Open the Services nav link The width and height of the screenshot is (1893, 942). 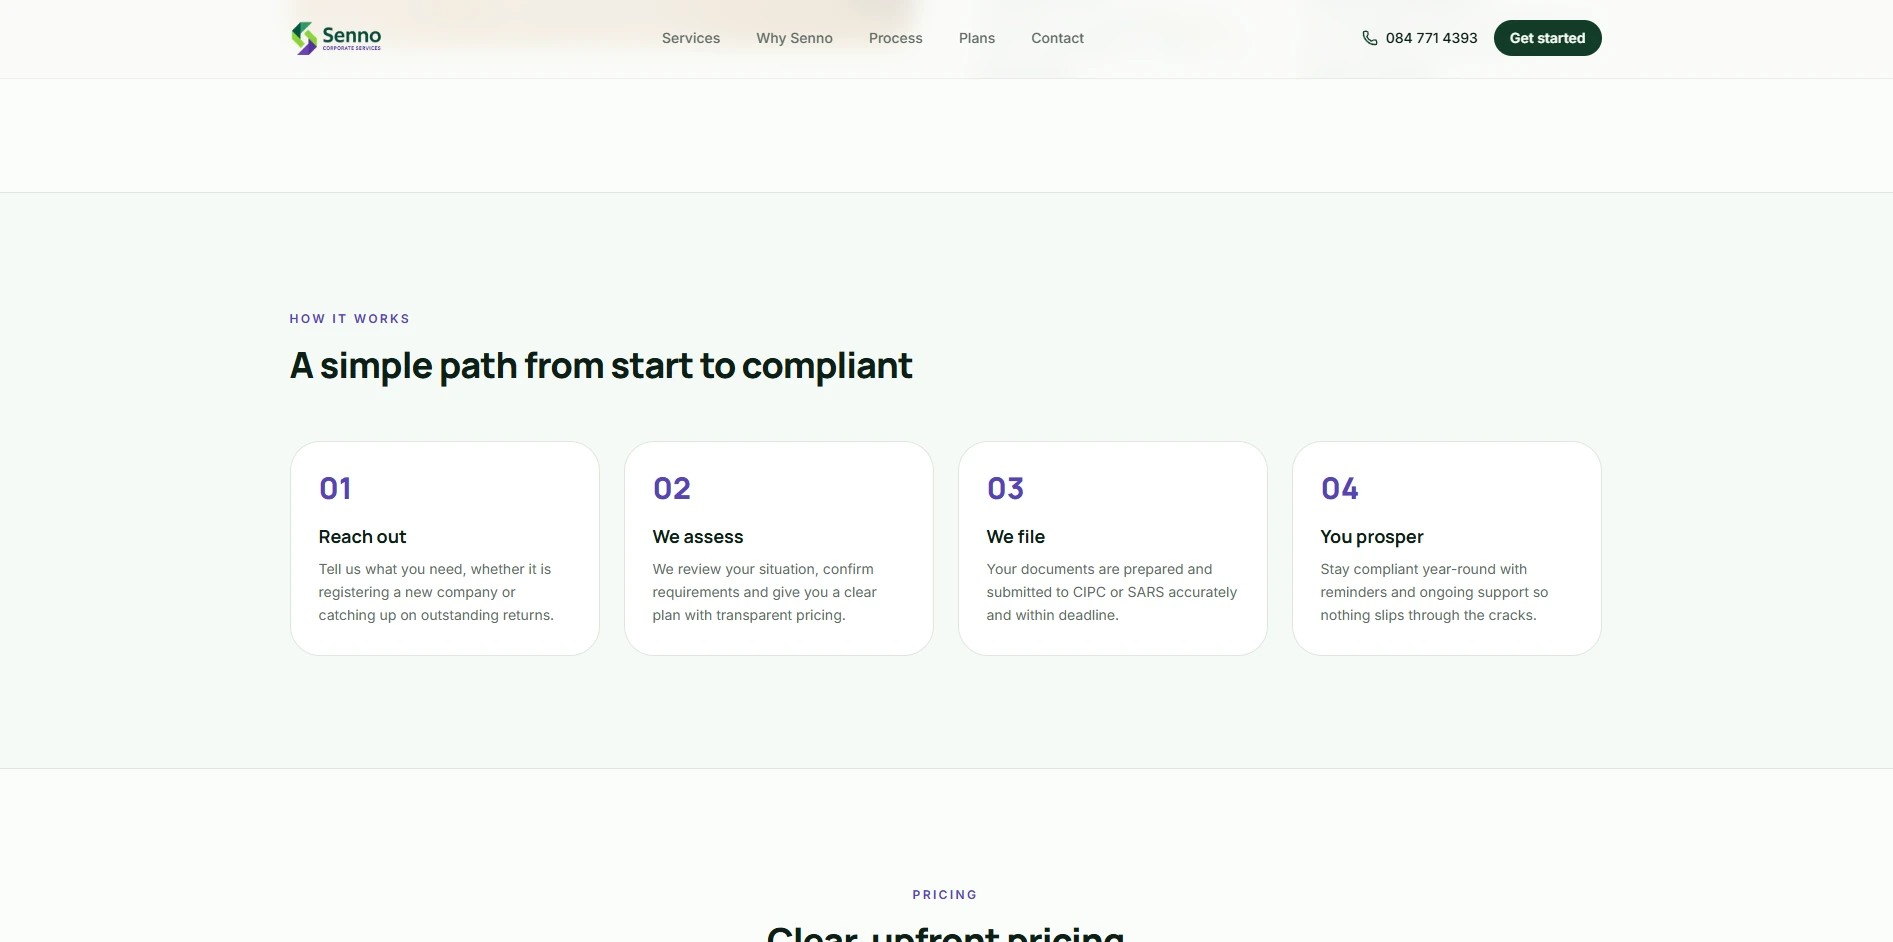(x=691, y=38)
